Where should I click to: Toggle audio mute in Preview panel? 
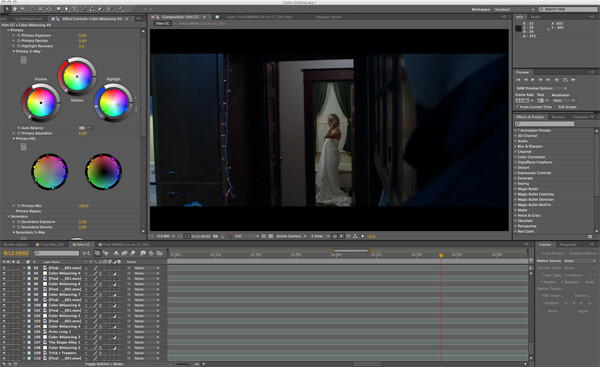(557, 80)
